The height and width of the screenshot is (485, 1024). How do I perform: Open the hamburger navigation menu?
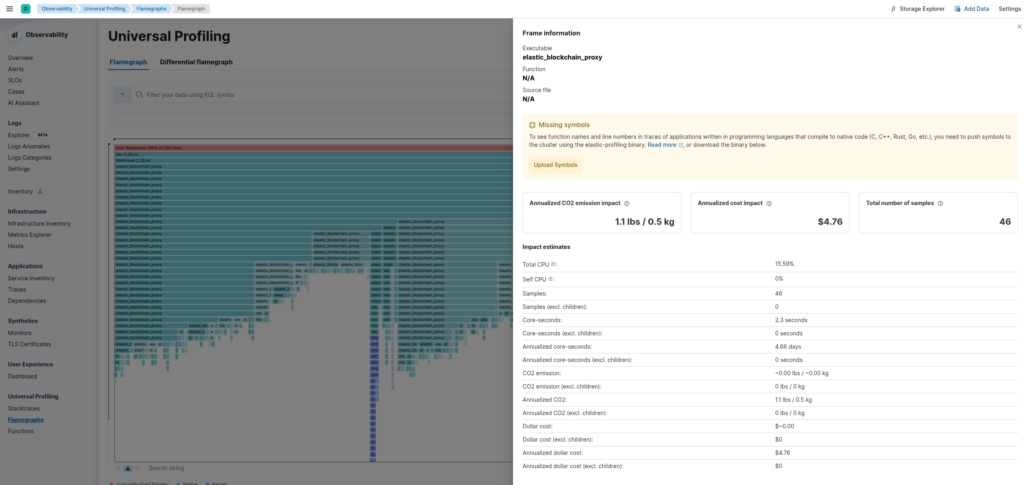coord(9,9)
